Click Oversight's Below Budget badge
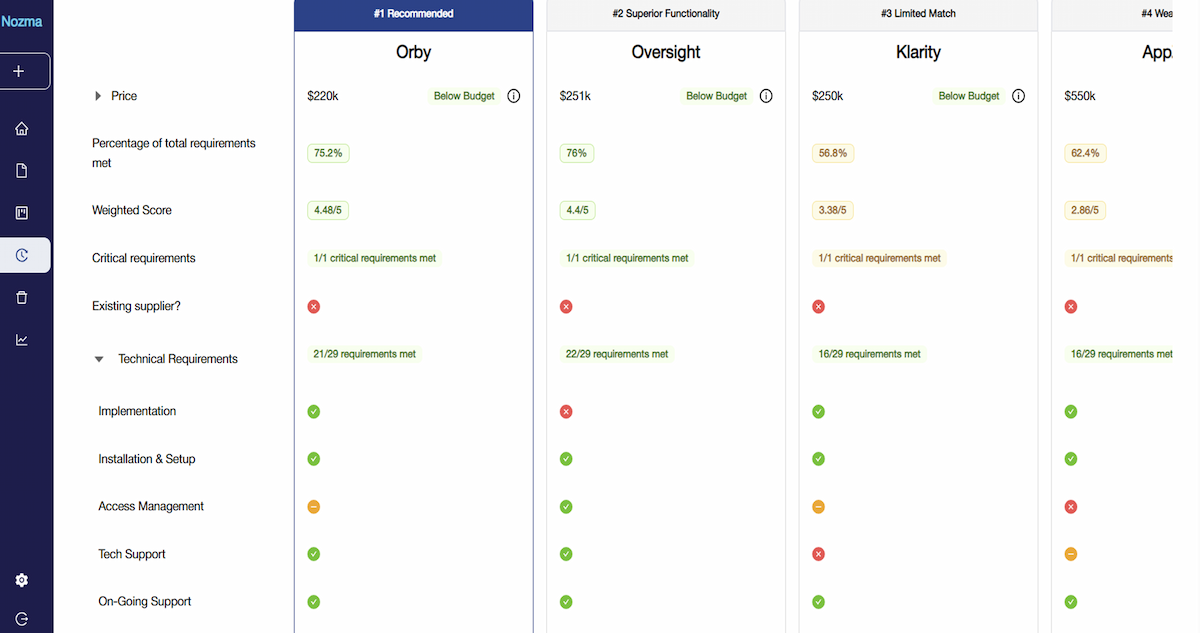 [x=716, y=96]
